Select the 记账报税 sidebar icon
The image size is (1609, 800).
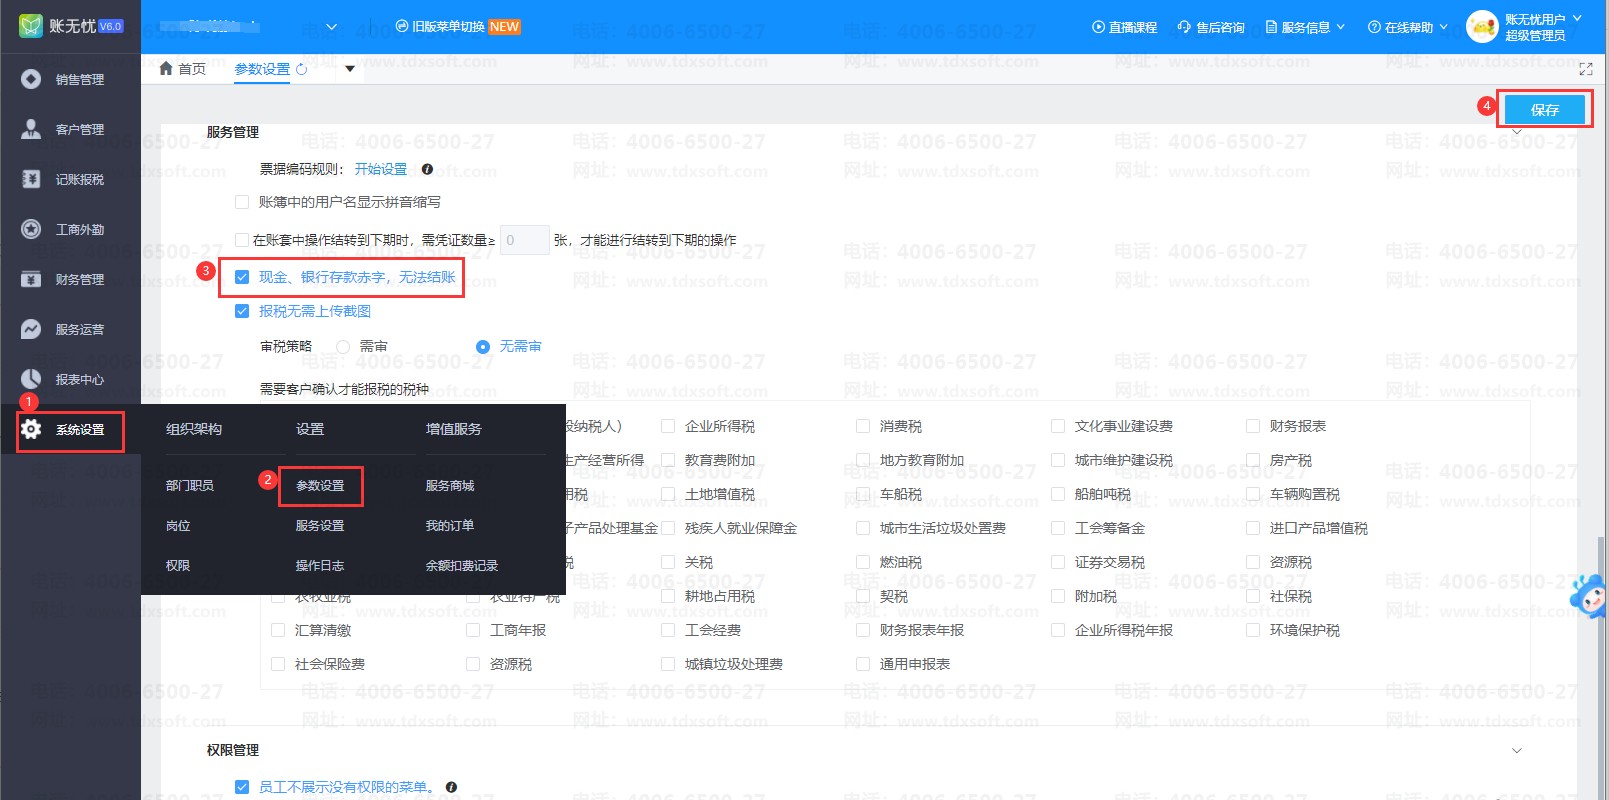31,179
